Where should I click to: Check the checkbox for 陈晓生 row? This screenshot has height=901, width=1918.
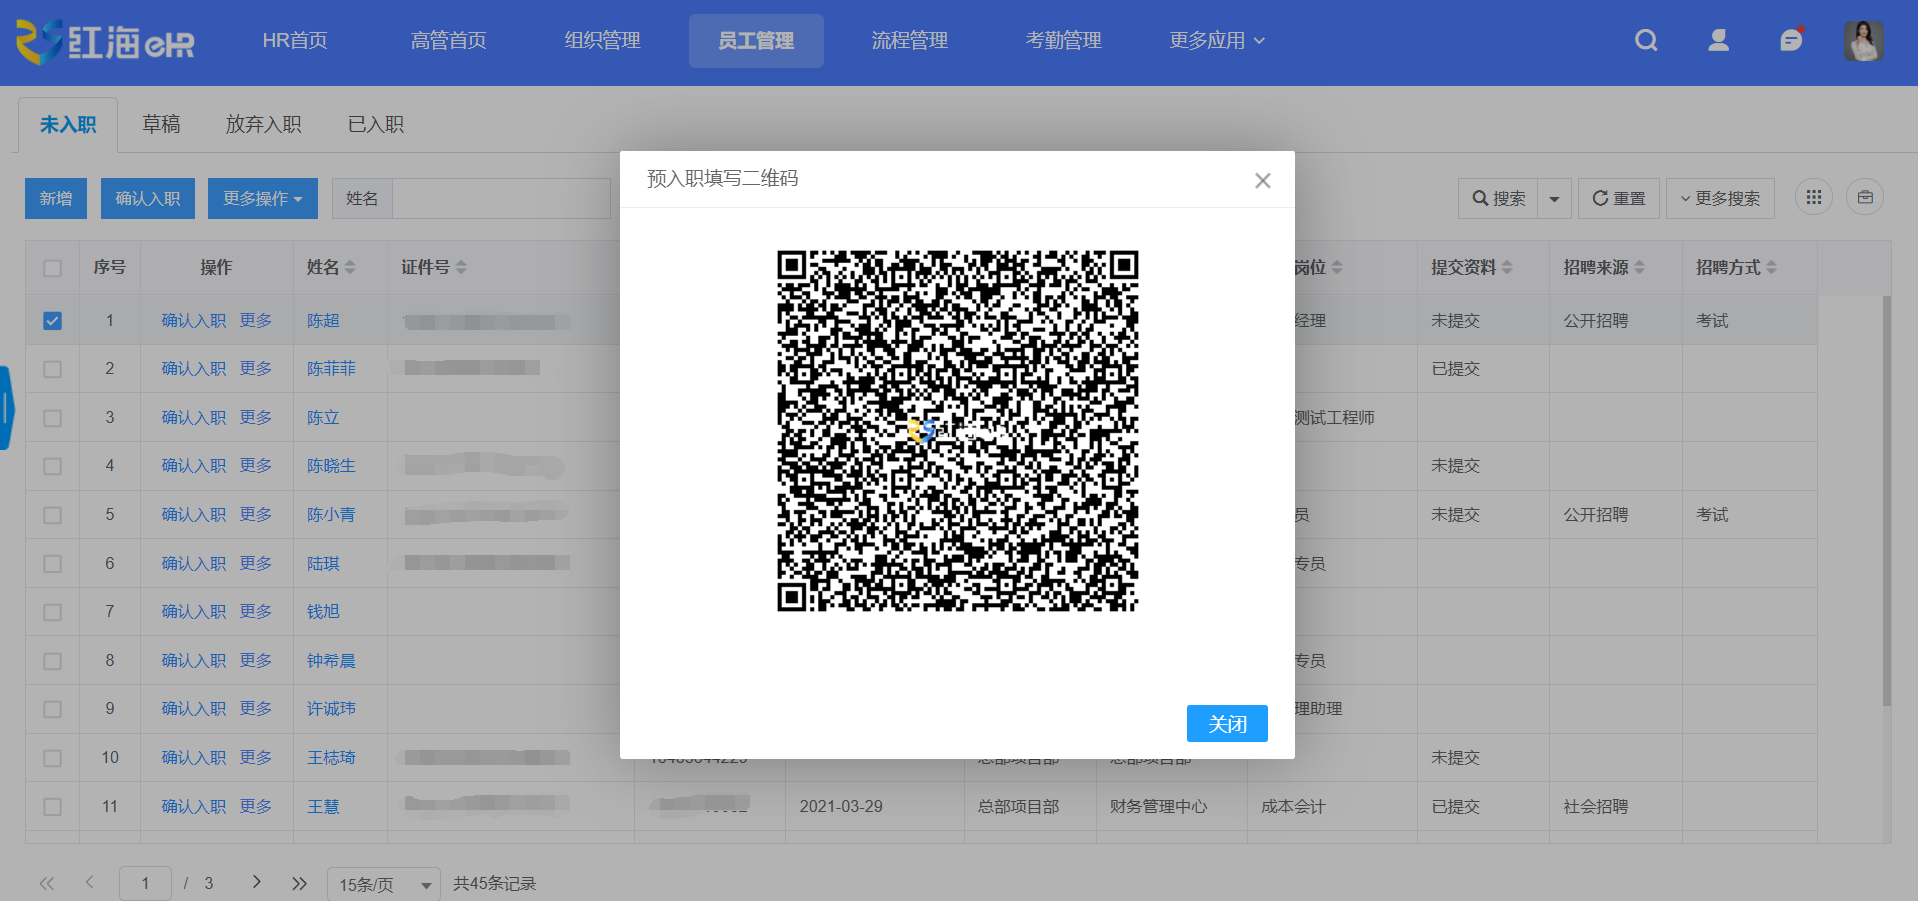pos(53,466)
